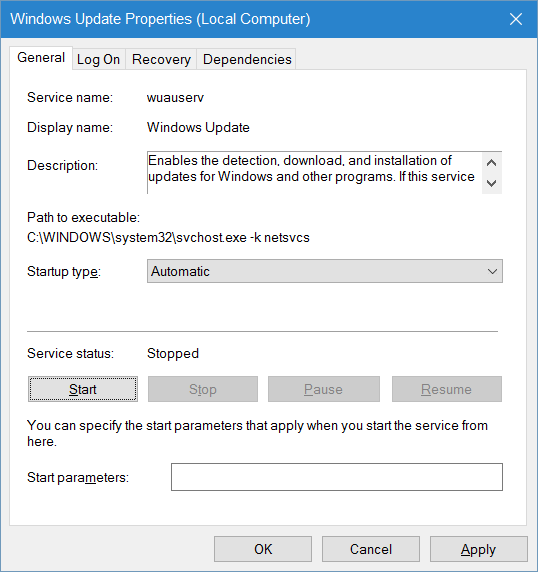Click the svchost.exe executable path text
Screen dimensions: 538x572
pyautogui.click(x=168, y=237)
